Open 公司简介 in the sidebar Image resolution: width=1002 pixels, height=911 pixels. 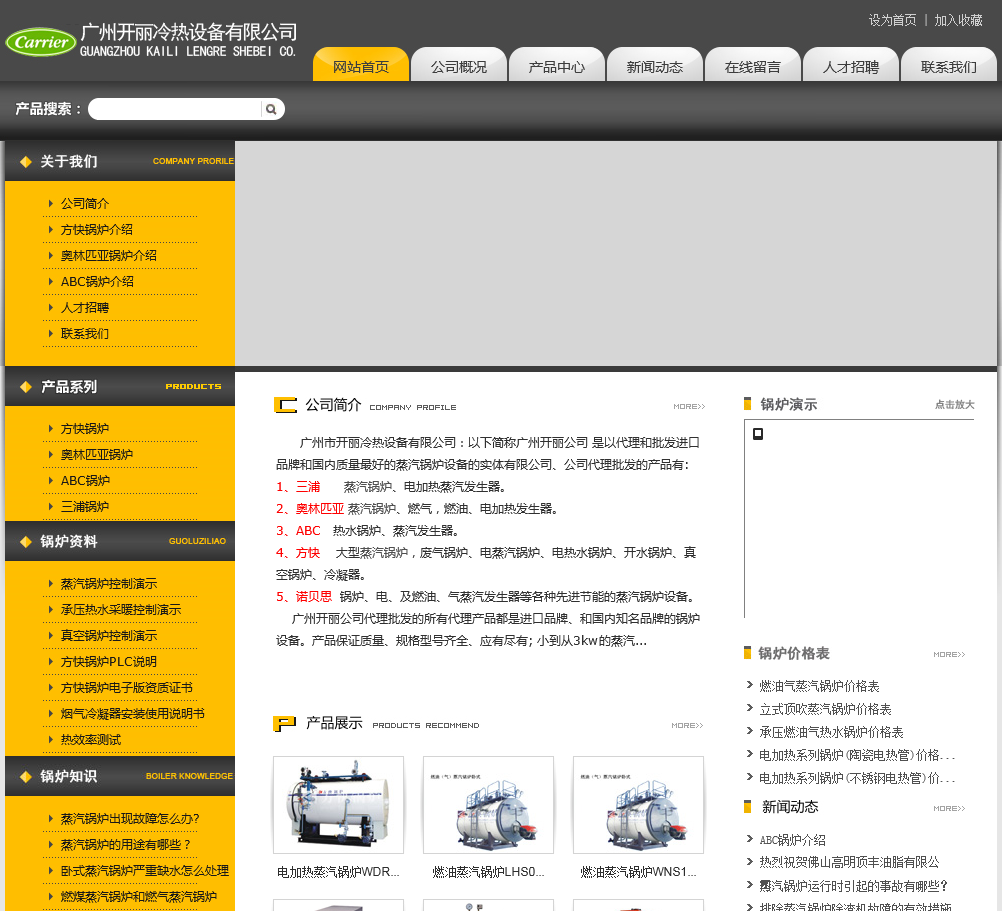point(85,204)
